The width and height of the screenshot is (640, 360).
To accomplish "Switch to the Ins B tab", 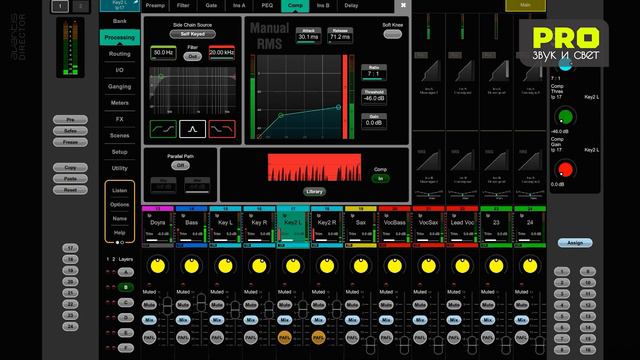I will [323, 5].
